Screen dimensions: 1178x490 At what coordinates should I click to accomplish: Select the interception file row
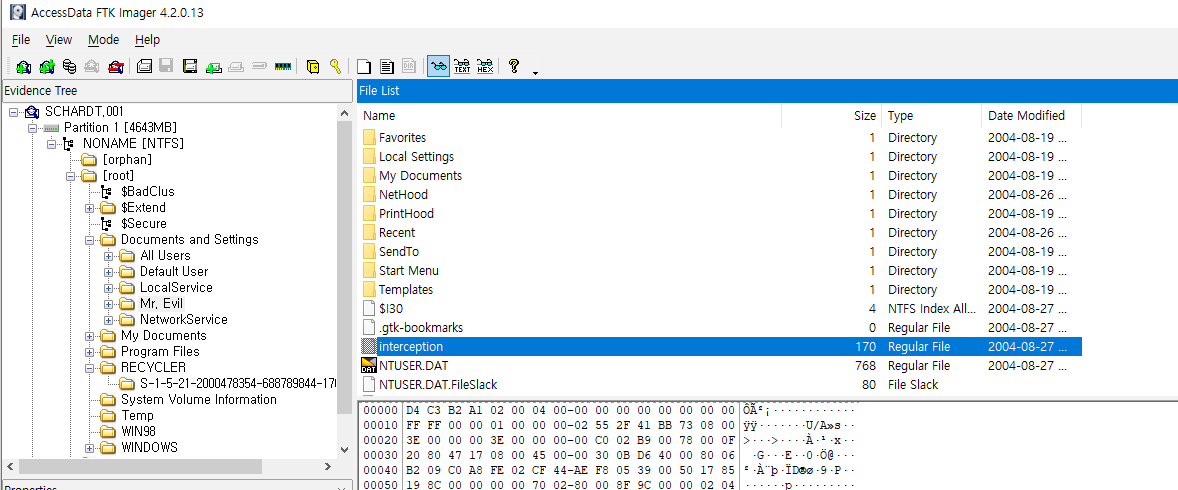tap(720, 347)
